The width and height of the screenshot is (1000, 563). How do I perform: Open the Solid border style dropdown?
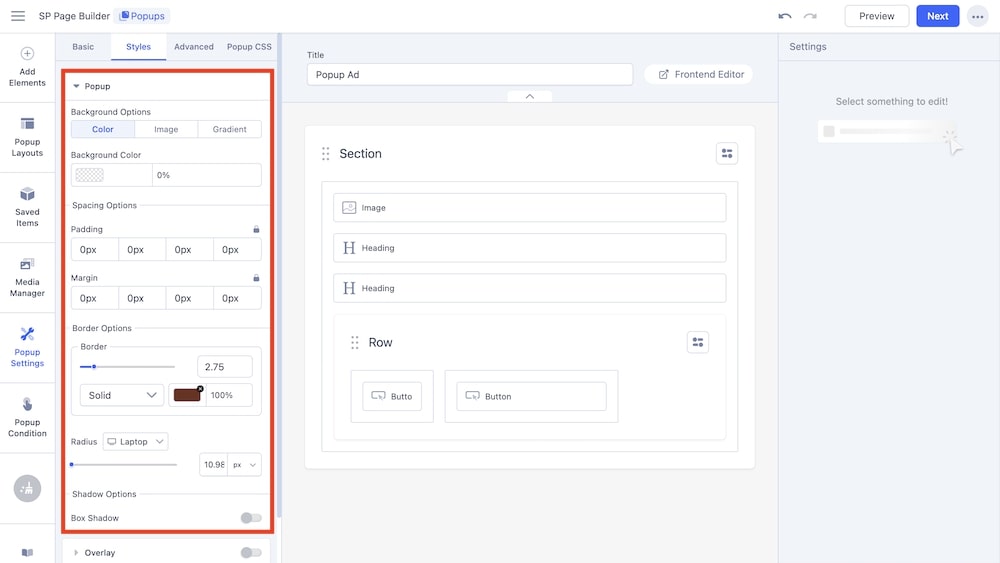(x=121, y=395)
